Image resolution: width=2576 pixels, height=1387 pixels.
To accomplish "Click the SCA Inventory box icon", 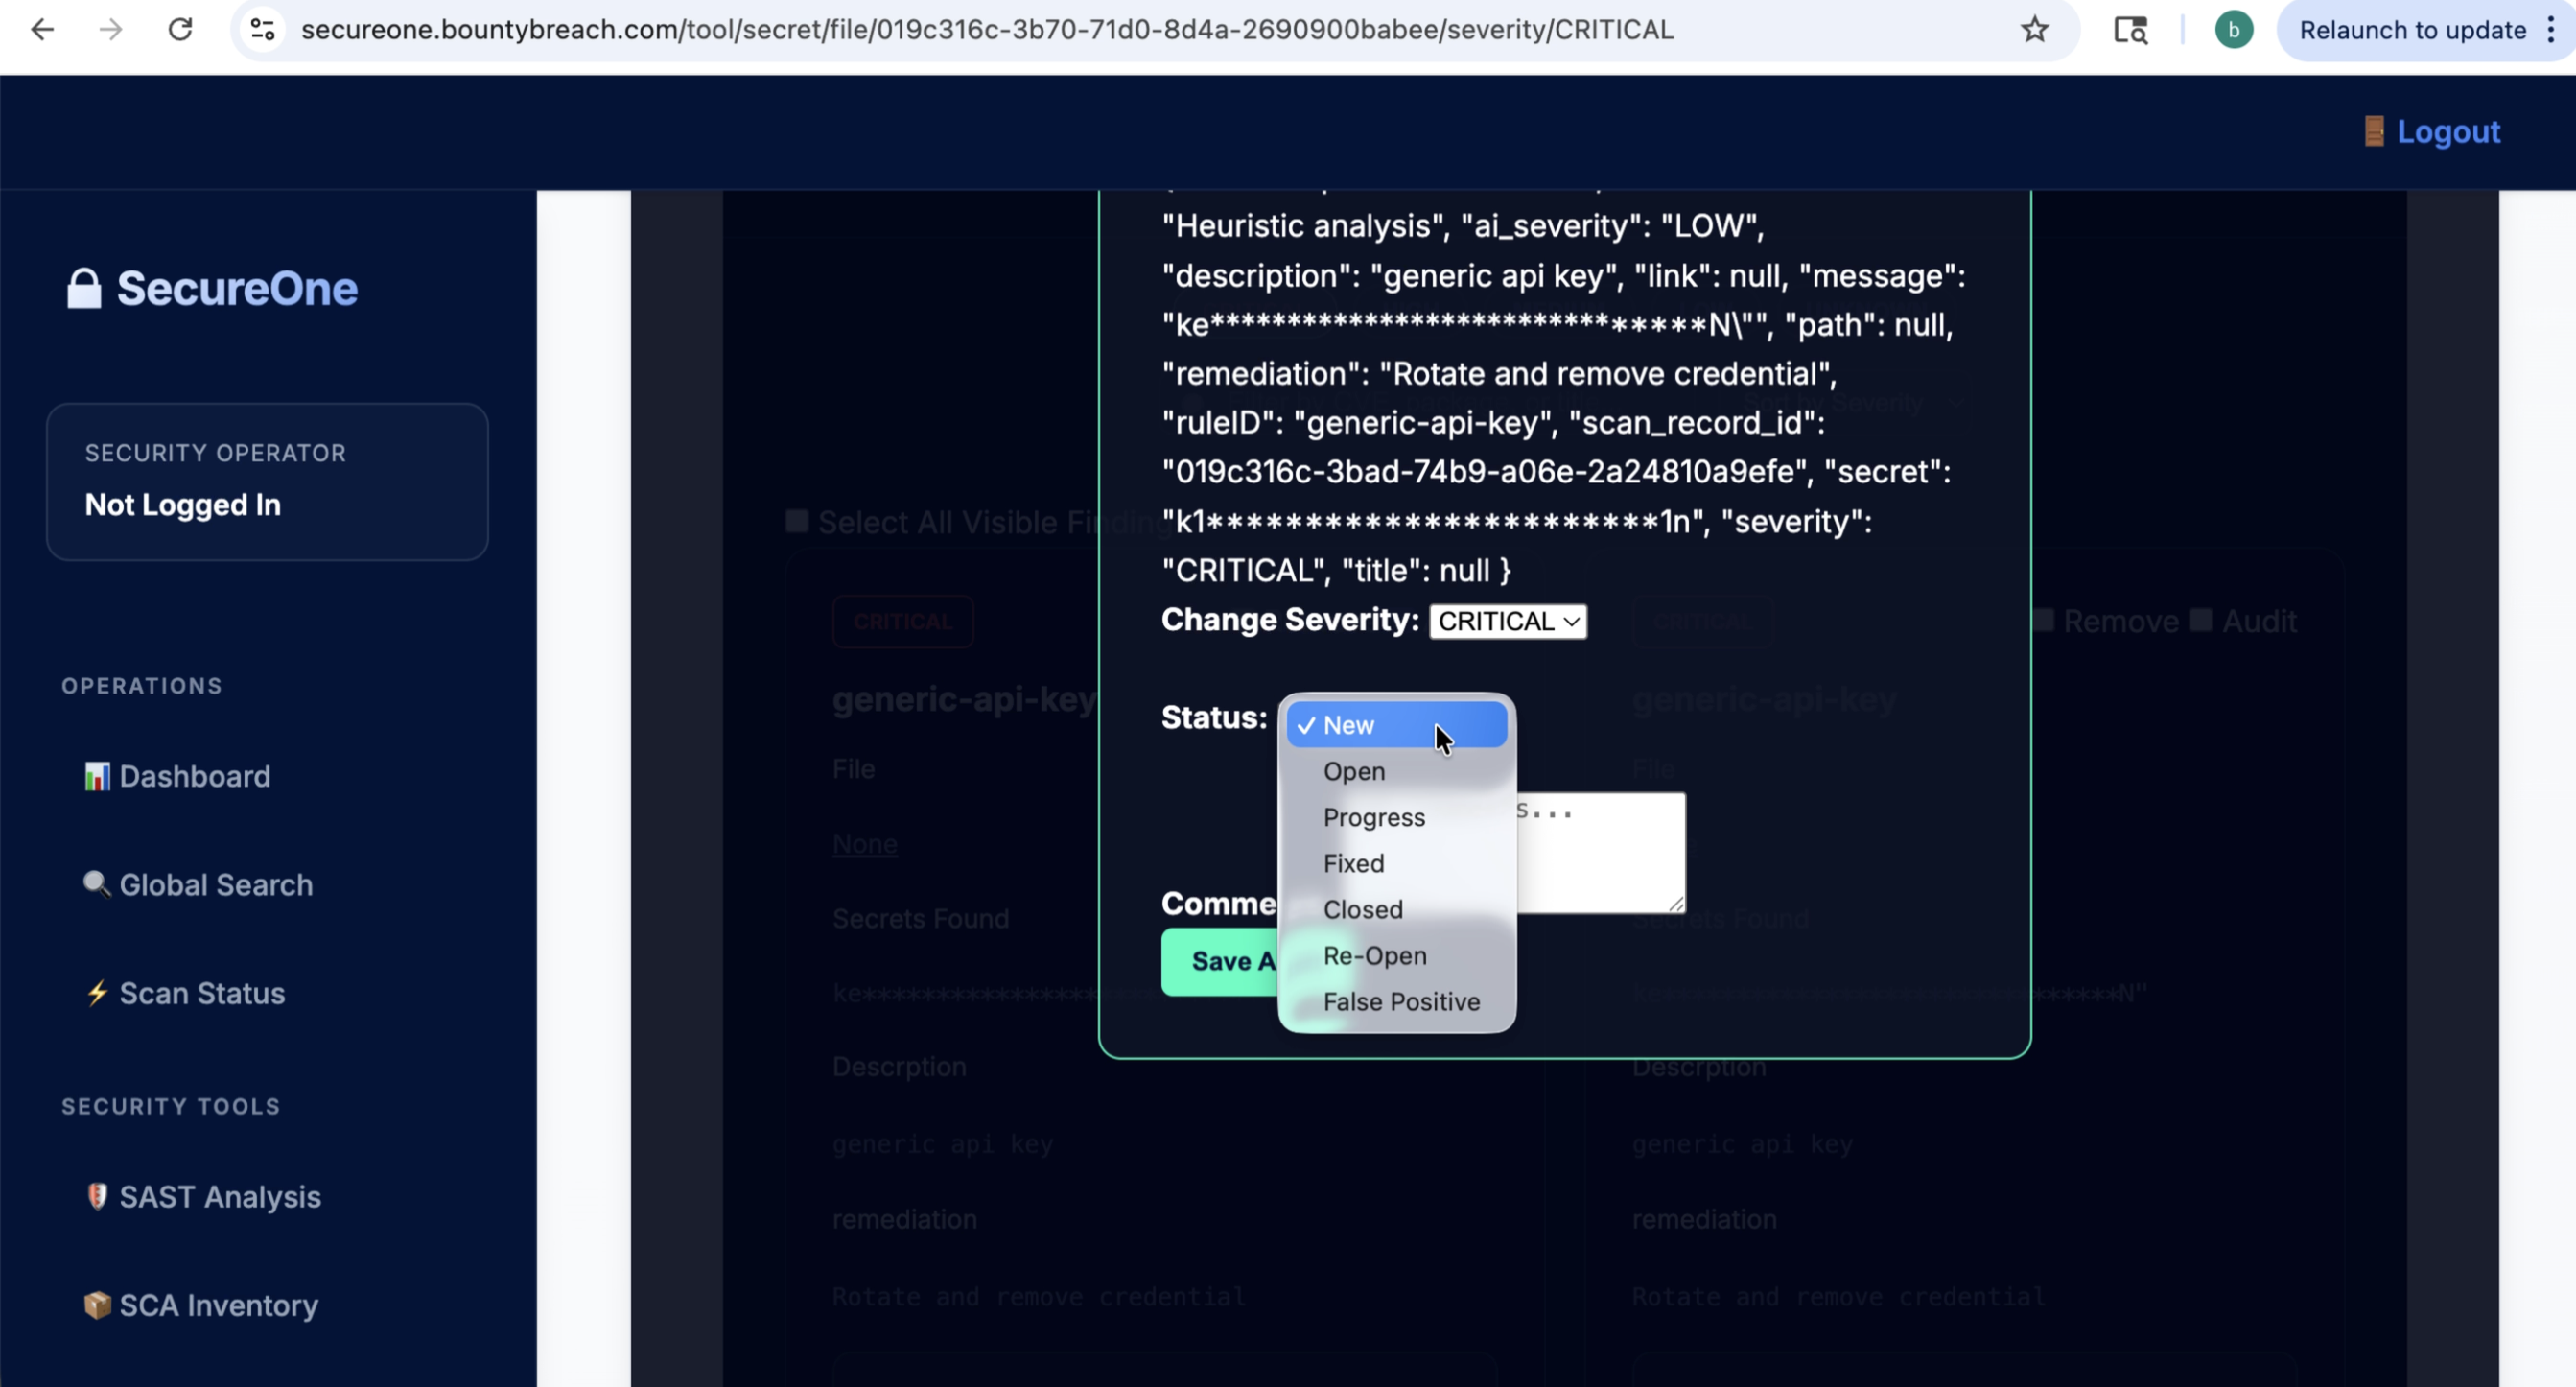I will click(97, 1305).
